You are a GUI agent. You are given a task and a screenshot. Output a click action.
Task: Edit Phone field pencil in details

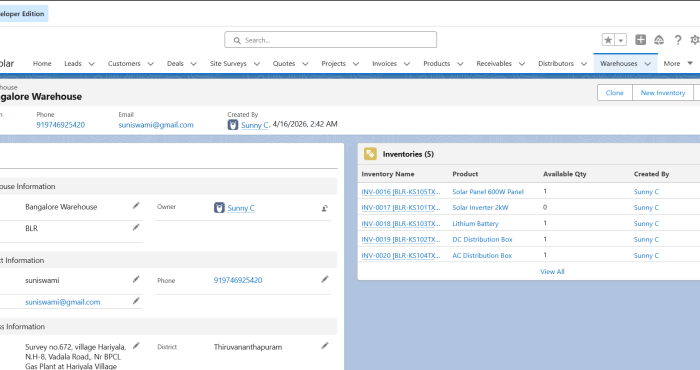pos(325,279)
